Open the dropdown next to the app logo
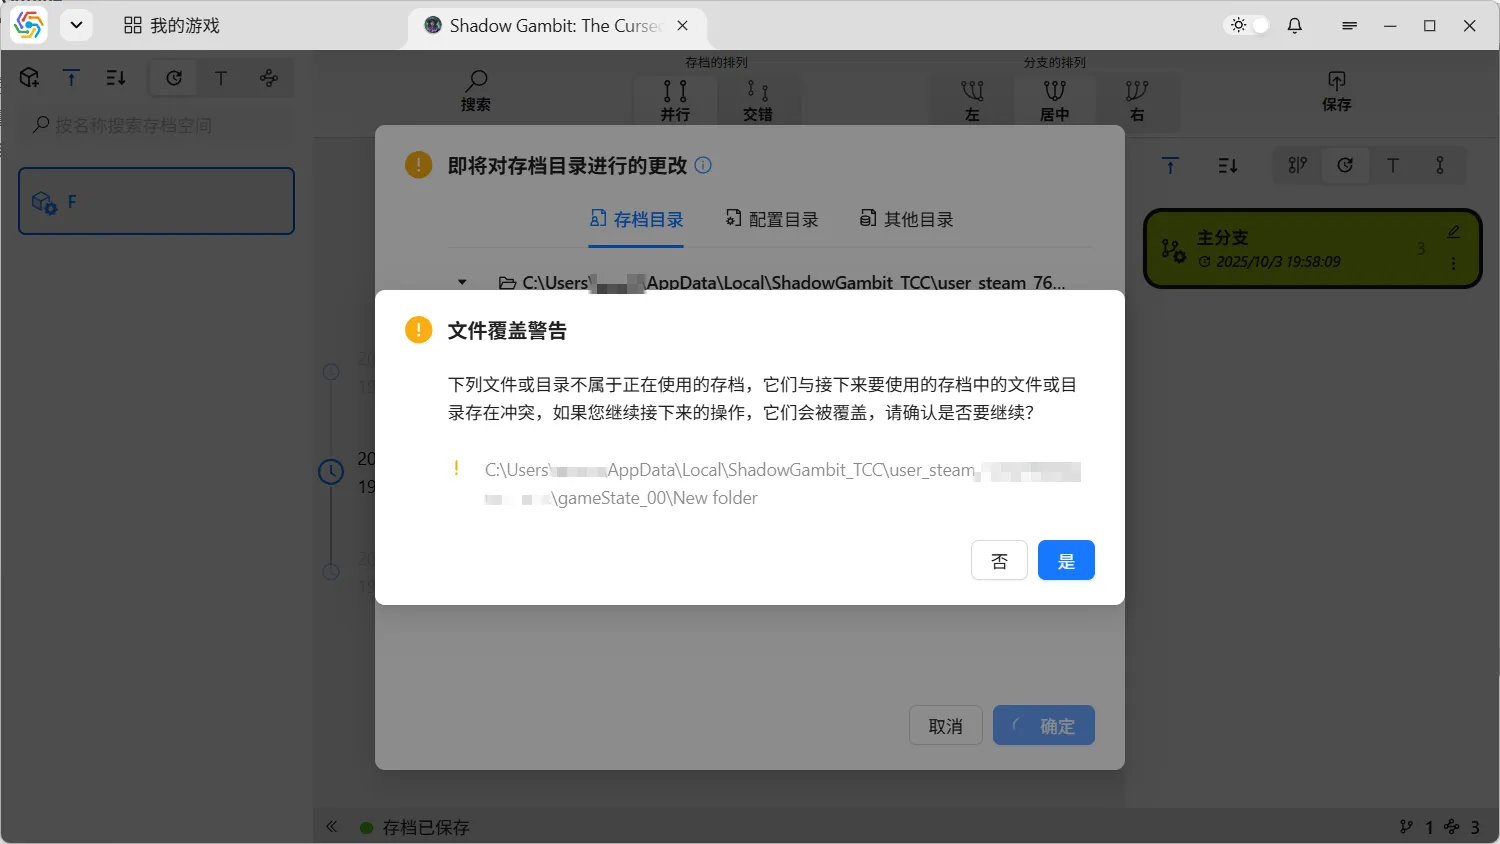The height and width of the screenshot is (844, 1500). pyautogui.click(x=76, y=25)
